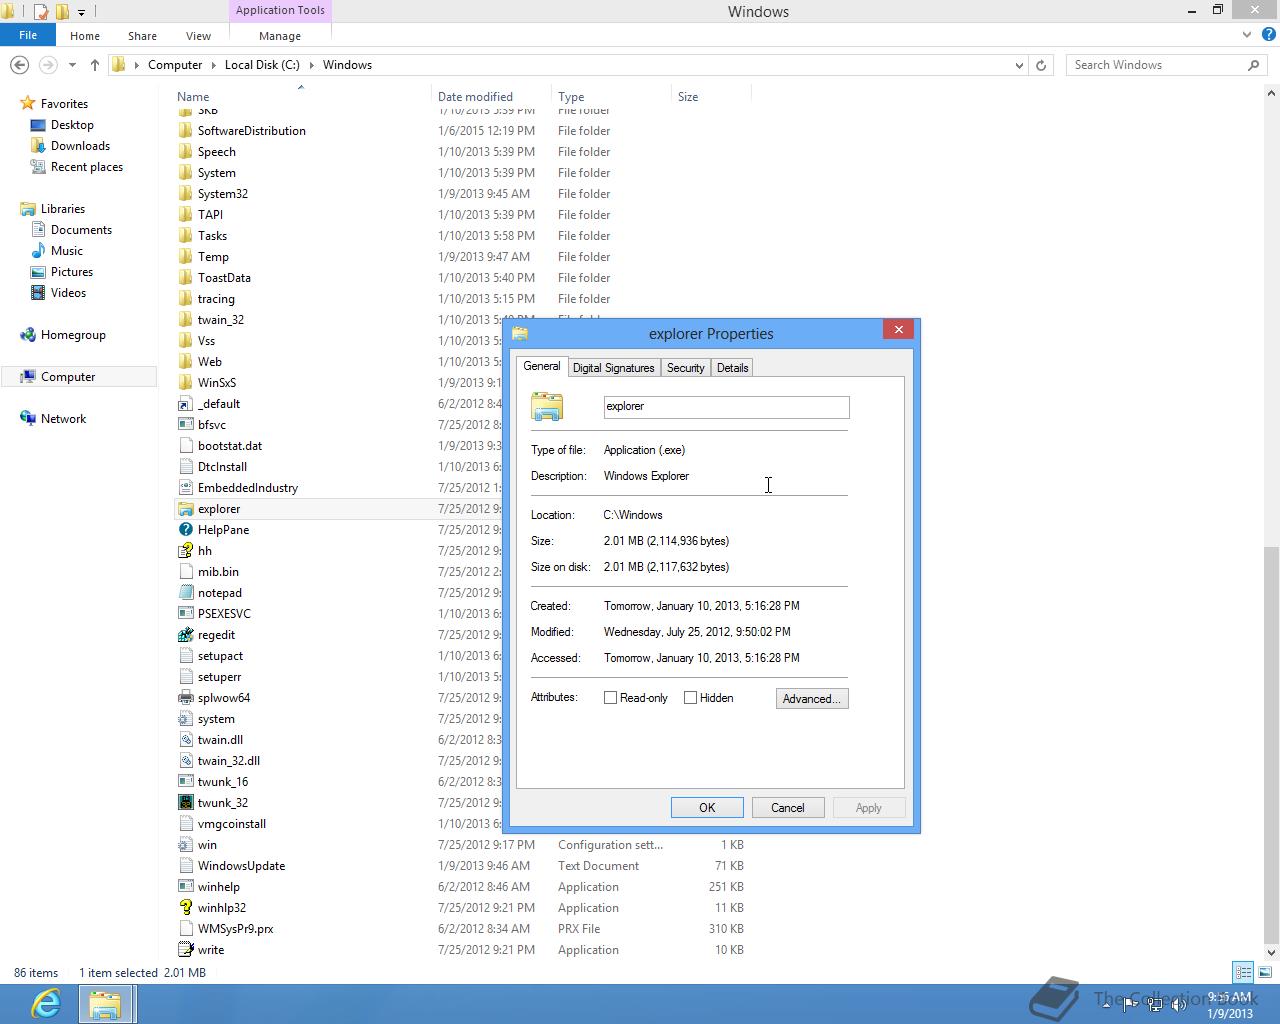Click the write application icon

[185, 950]
